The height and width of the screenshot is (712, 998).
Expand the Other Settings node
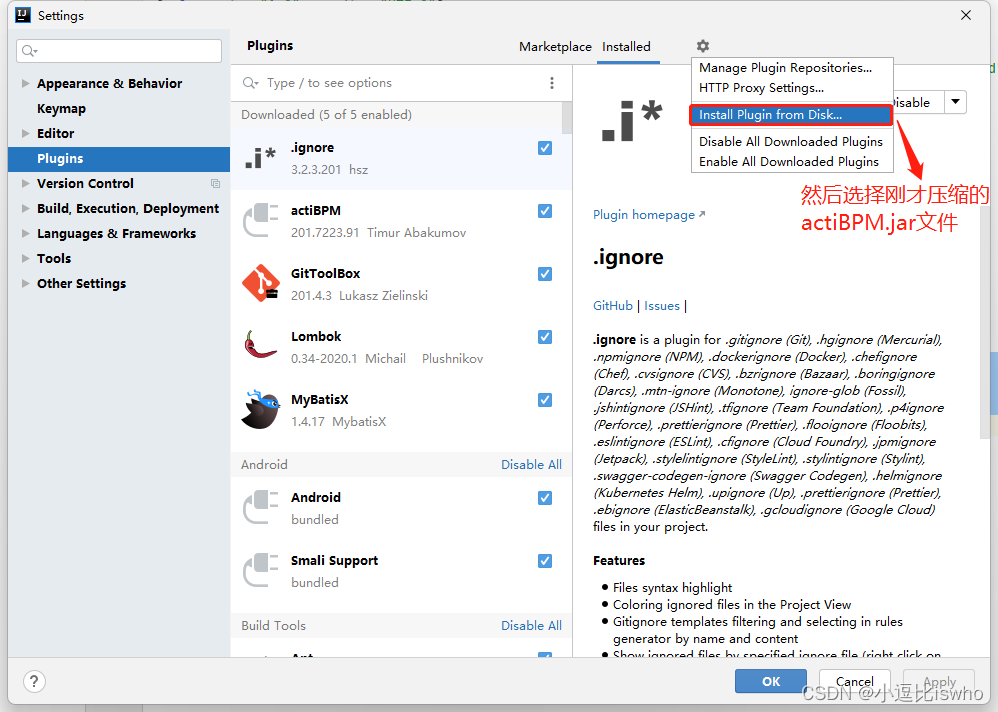click(25, 283)
